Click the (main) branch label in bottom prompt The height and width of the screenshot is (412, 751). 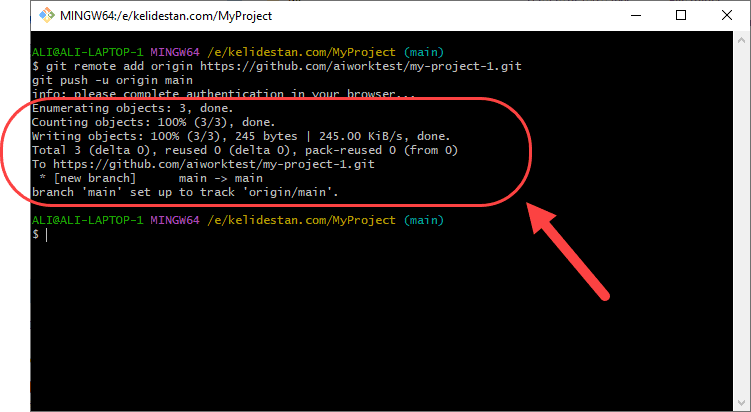point(423,220)
